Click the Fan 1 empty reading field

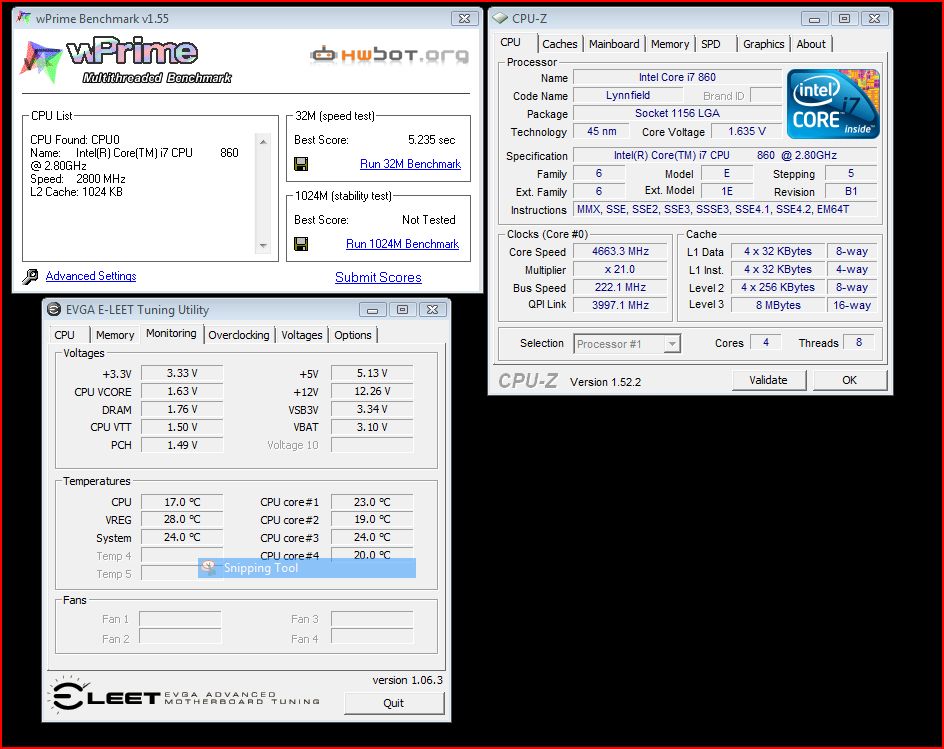tap(180, 619)
